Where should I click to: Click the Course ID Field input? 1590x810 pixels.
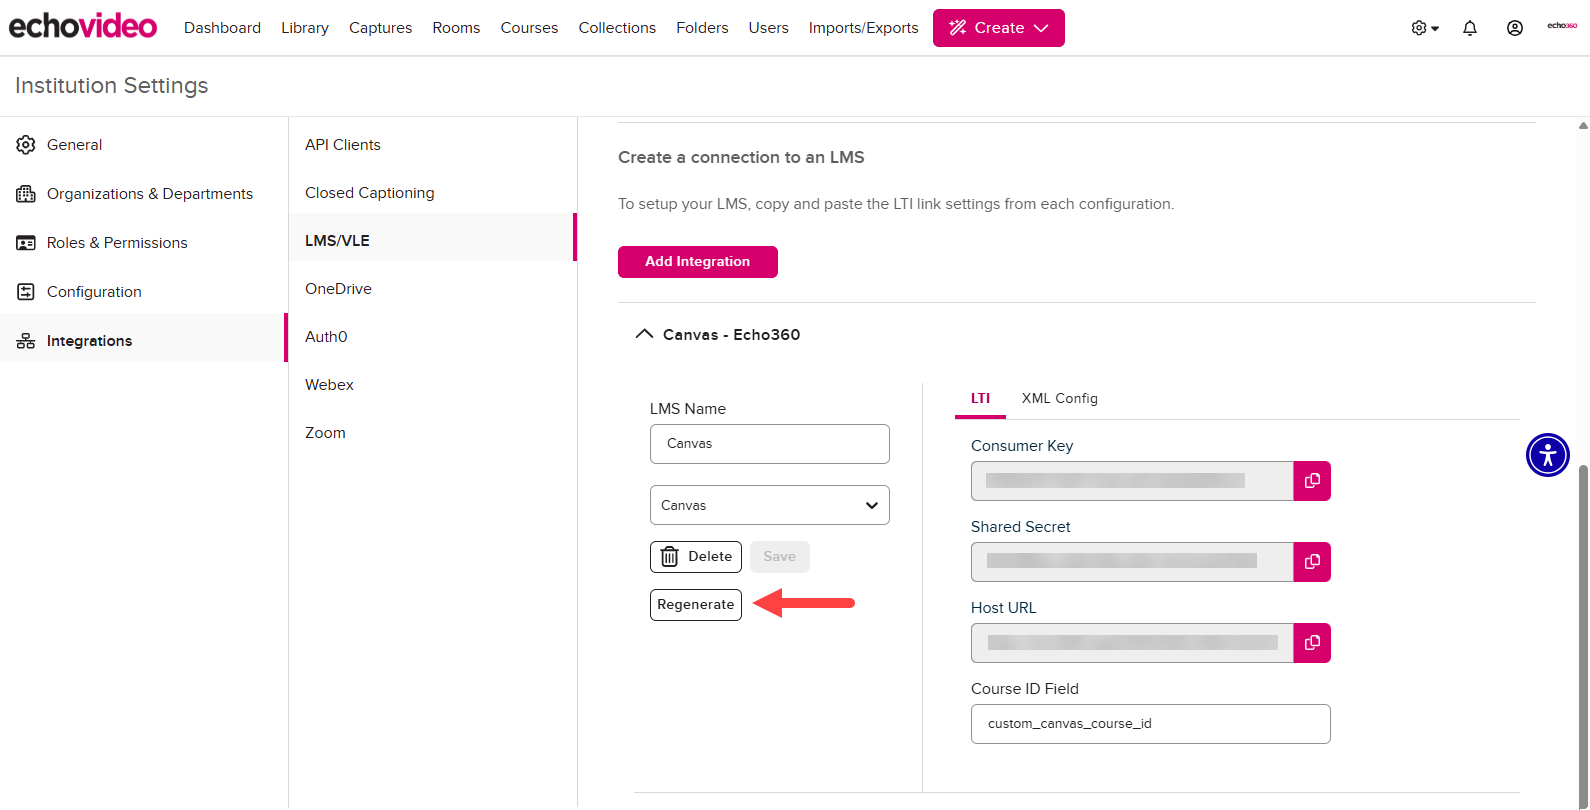(1151, 724)
